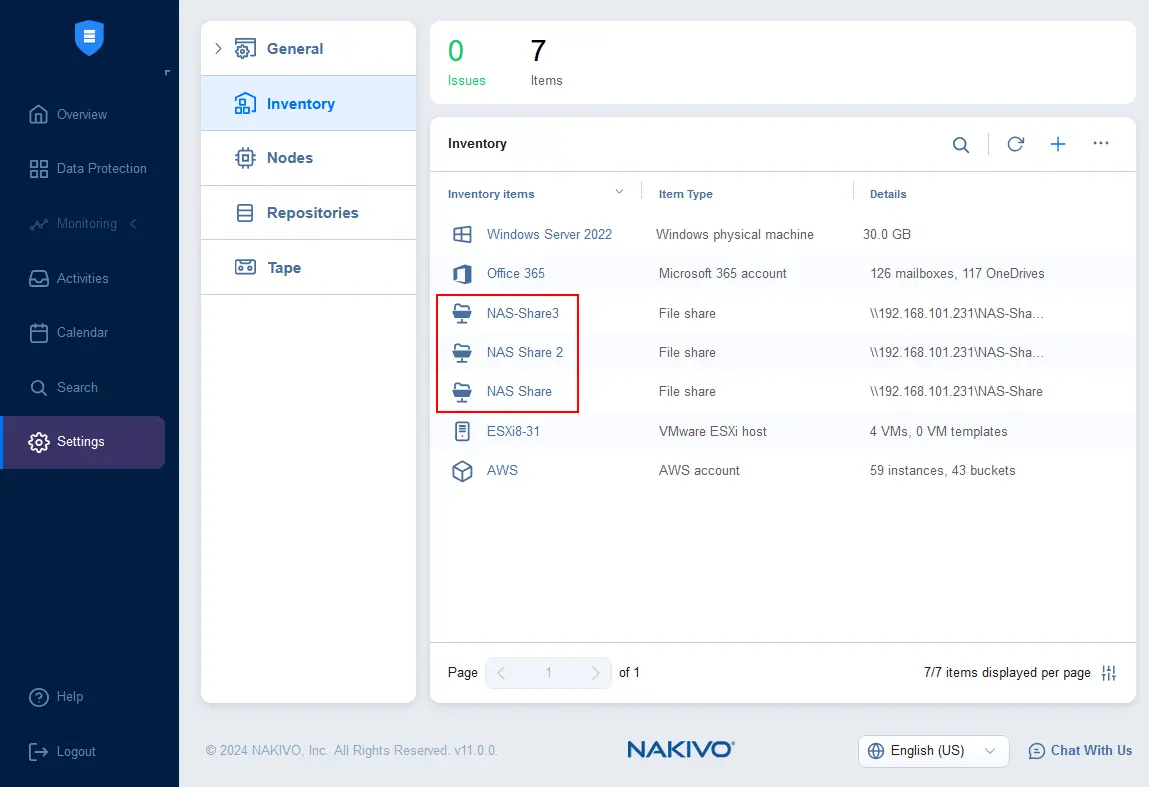The height and width of the screenshot is (787, 1149).
Task: Open the NAS Share inventory item
Action: click(x=519, y=391)
